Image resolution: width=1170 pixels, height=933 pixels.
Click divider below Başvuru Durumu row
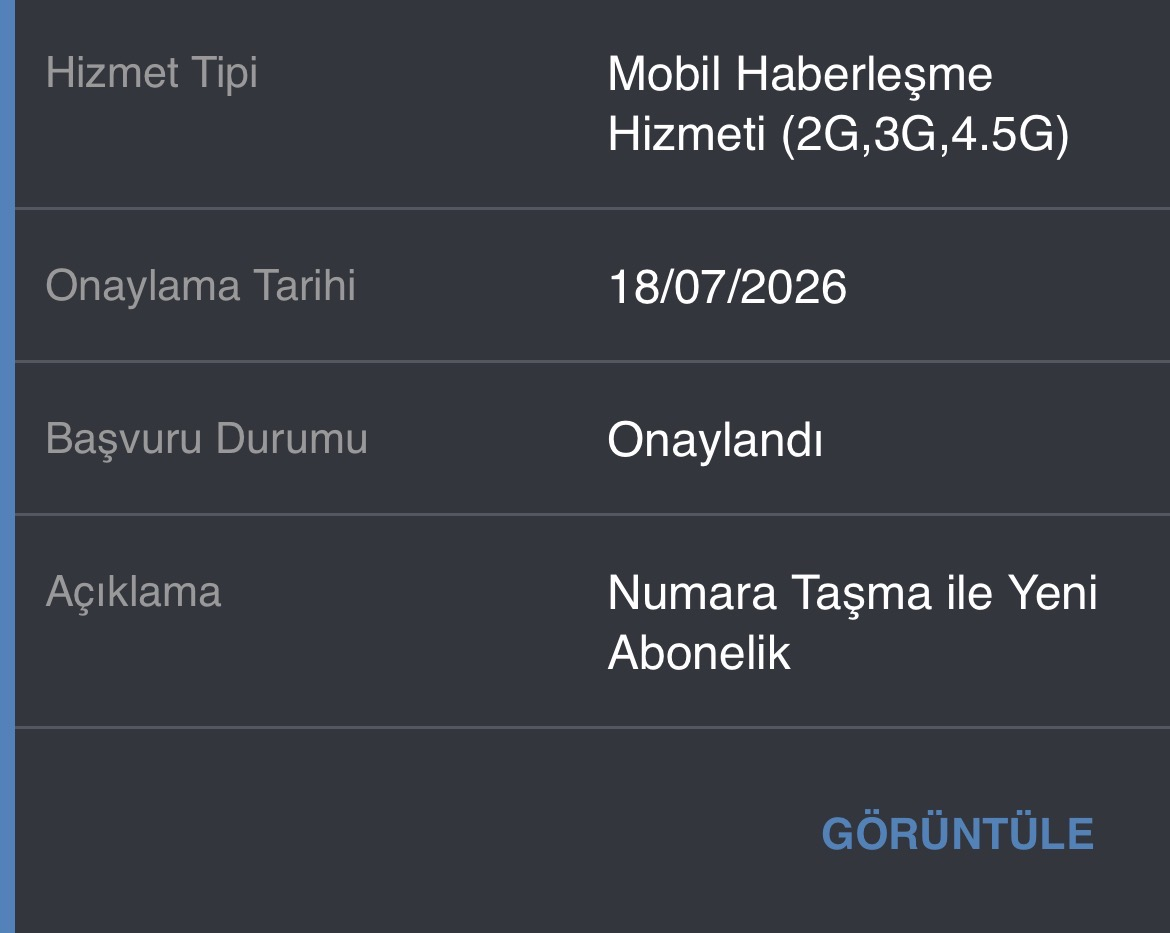pos(592,514)
